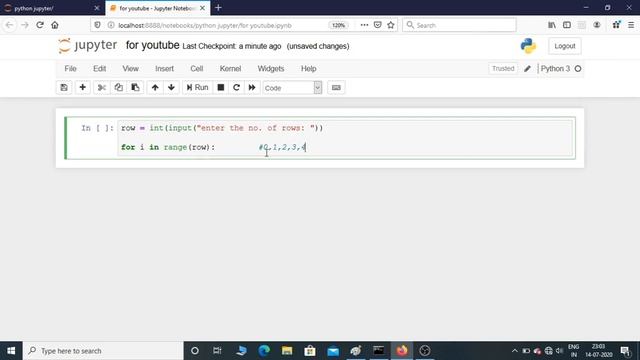This screenshot has width=640, height=360.
Task: Click the pencil edit-mode indicator icon
Action: click(527, 69)
